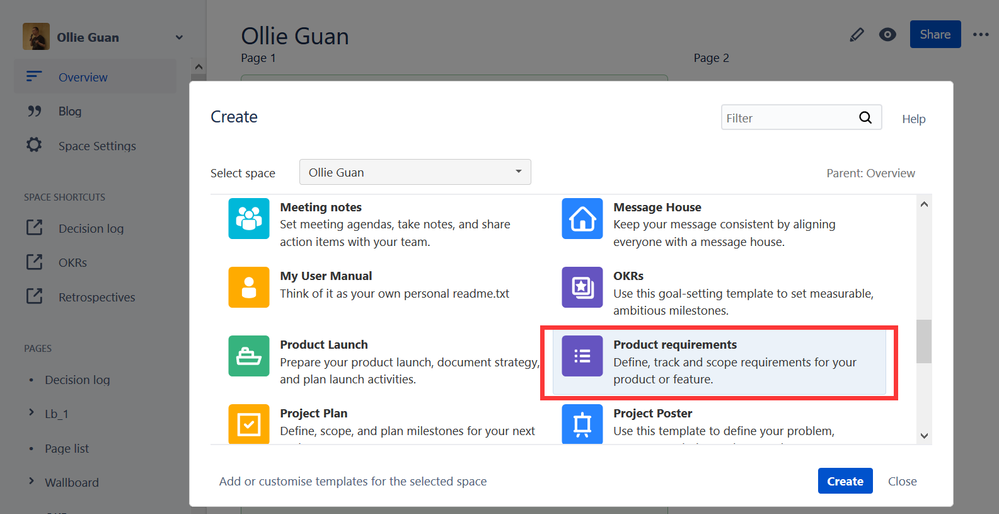Click the template list scrollbar thumb
Screen dimensions: 999x514
(924, 342)
